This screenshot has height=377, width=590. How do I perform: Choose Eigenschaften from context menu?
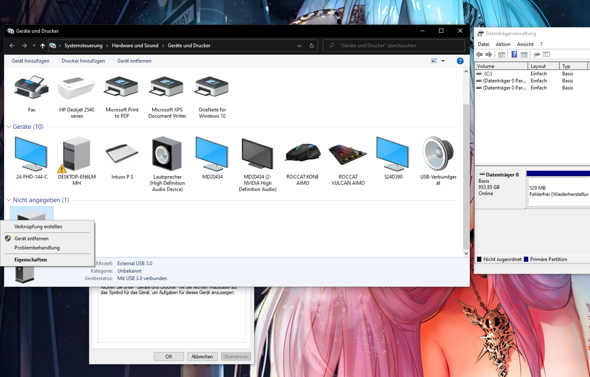pyautogui.click(x=47, y=260)
